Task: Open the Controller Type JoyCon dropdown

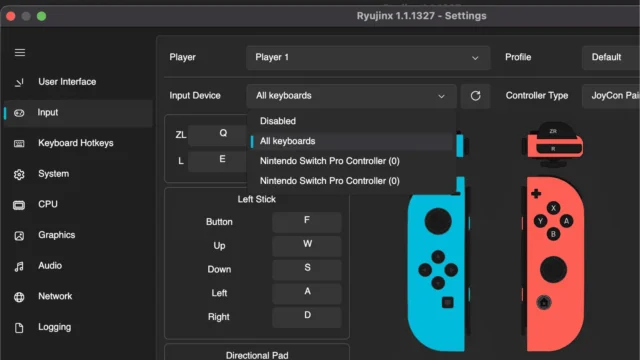Action: [611, 96]
